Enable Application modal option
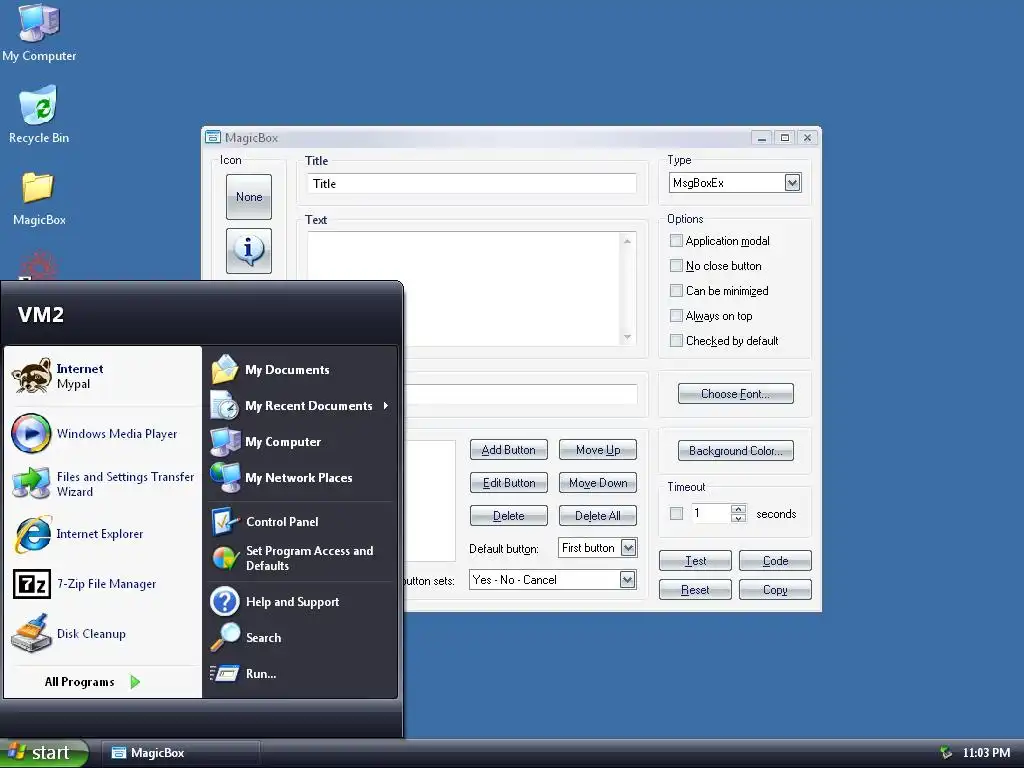 pos(676,241)
